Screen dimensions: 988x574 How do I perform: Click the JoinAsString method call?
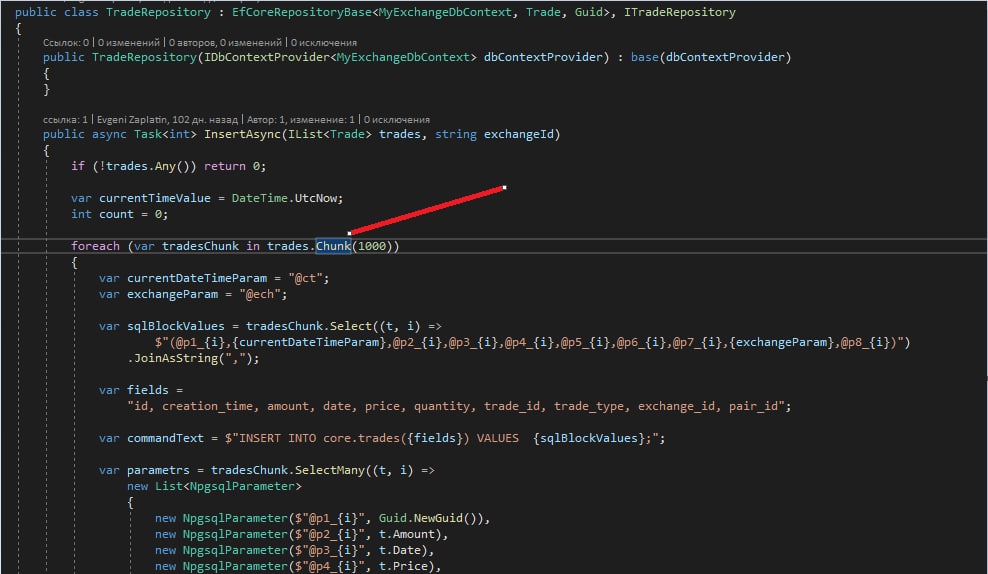[x=176, y=358]
